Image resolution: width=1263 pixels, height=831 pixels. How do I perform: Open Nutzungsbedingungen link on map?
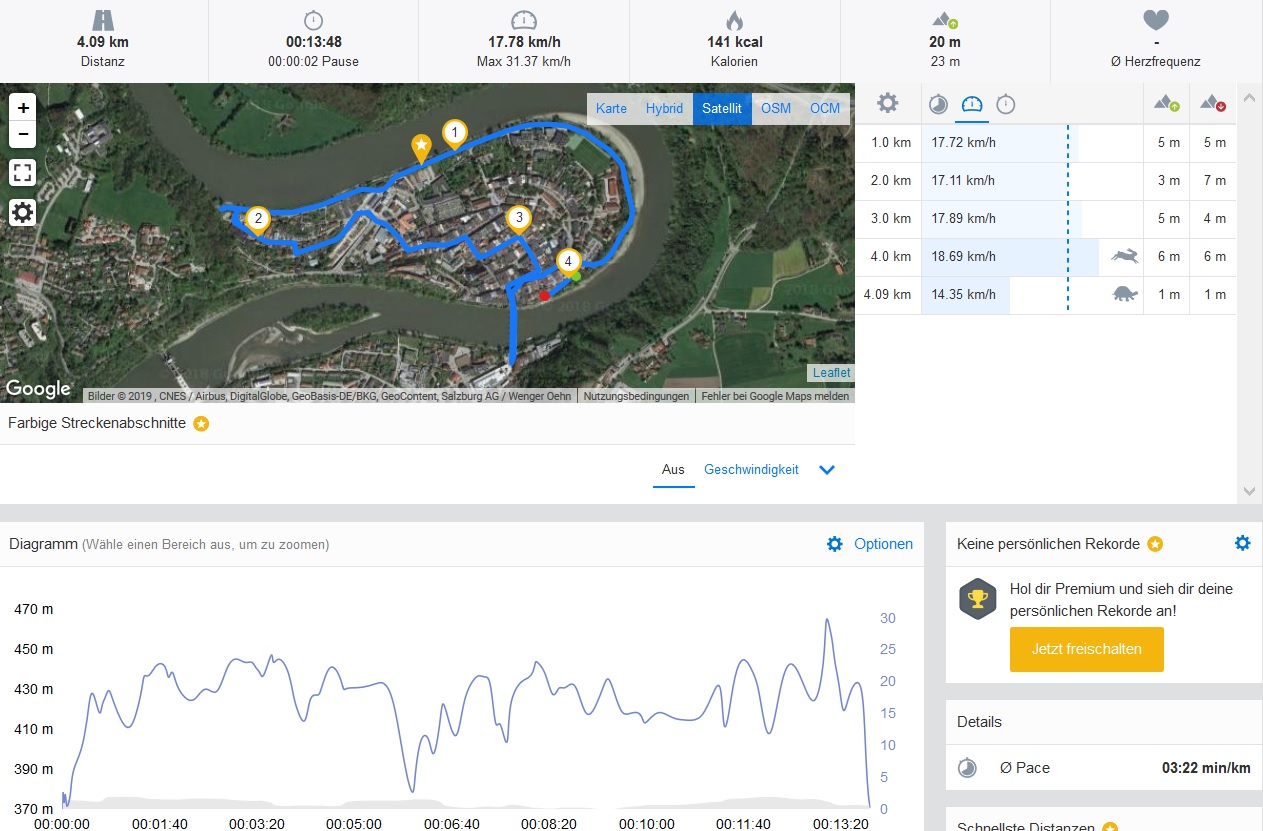[636, 396]
